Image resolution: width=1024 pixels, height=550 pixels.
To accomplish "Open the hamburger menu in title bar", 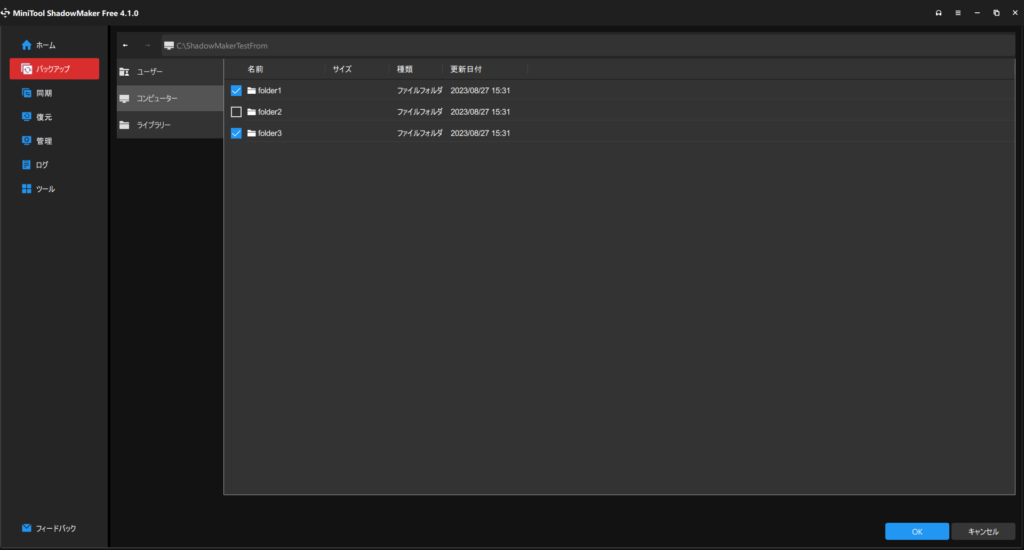I will coord(958,13).
